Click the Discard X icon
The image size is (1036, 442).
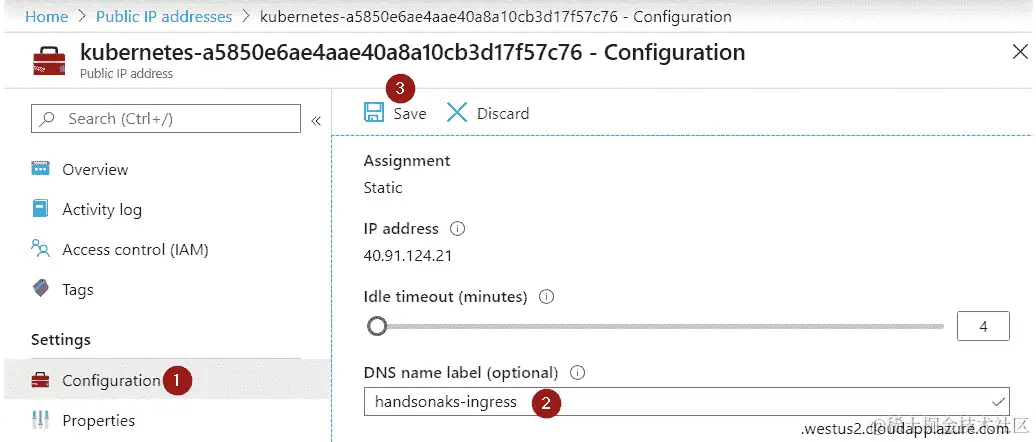click(x=457, y=112)
